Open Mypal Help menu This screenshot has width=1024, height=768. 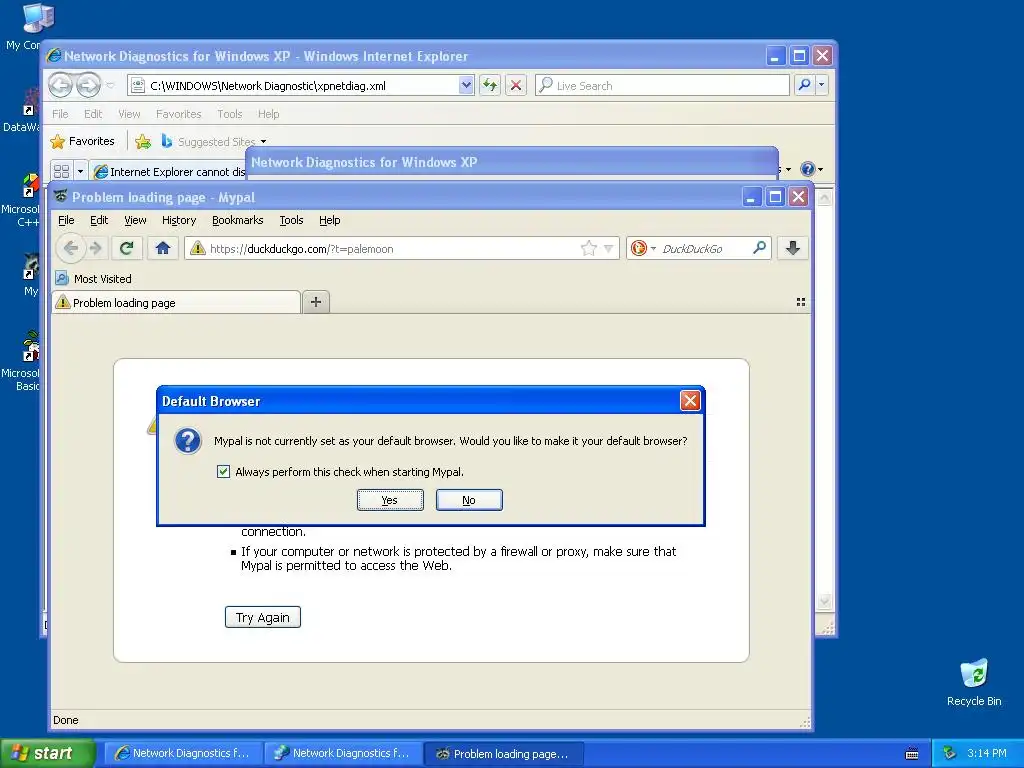pos(330,220)
